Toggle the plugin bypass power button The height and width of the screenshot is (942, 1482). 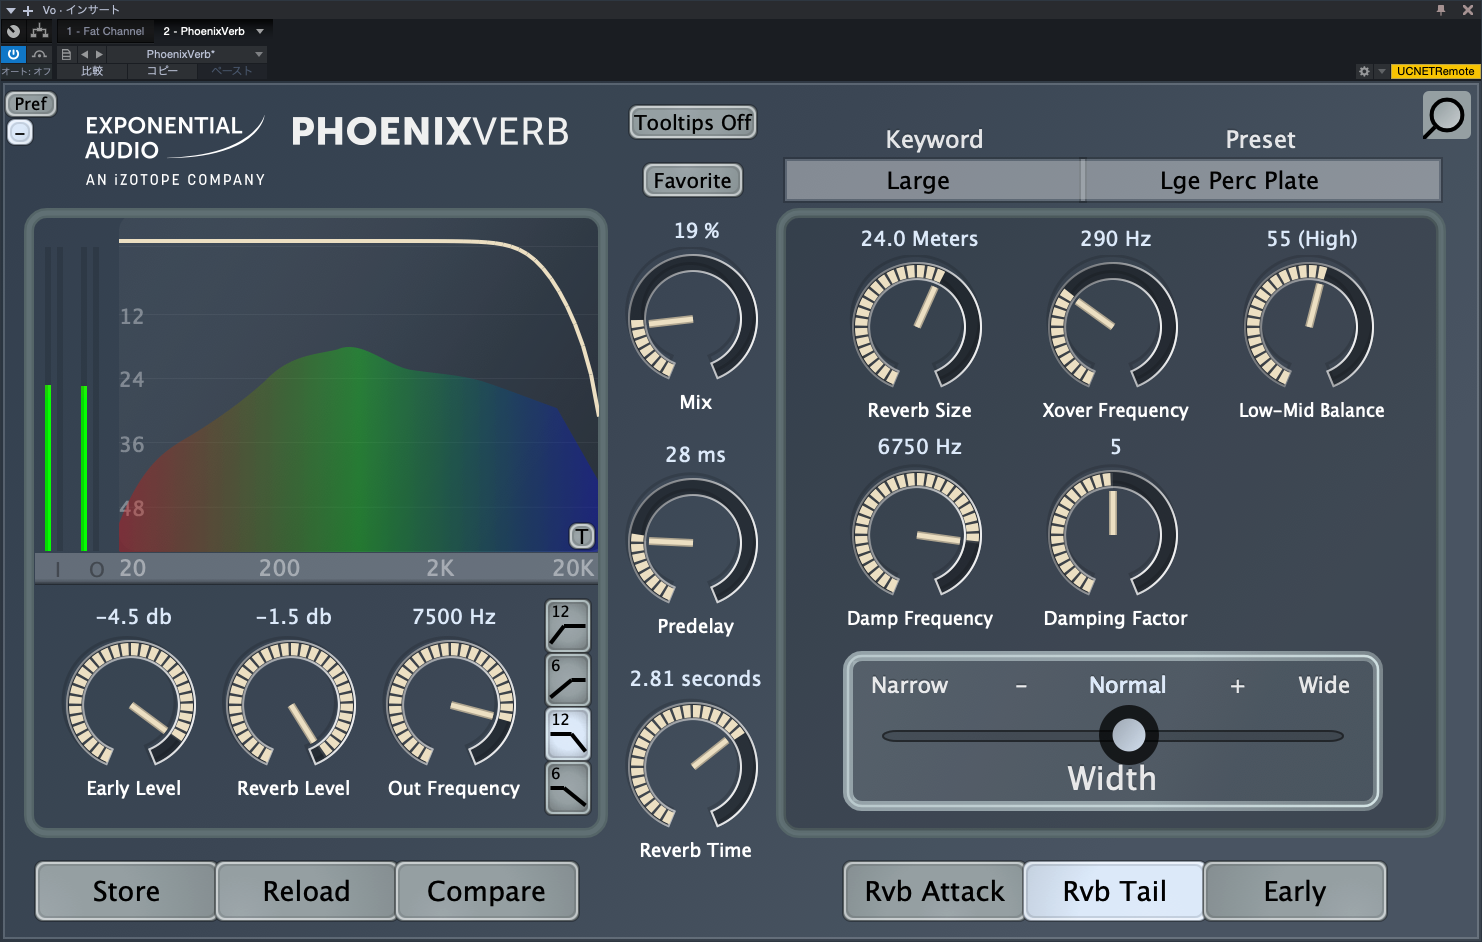pyautogui.click(x=13, y=54)
